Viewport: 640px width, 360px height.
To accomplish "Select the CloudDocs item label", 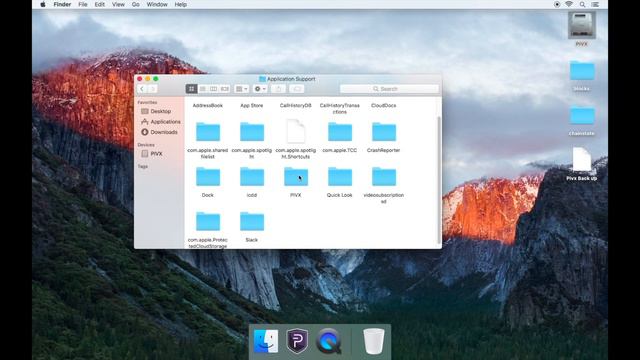I will pyautogui.click(x=384, y=106).
